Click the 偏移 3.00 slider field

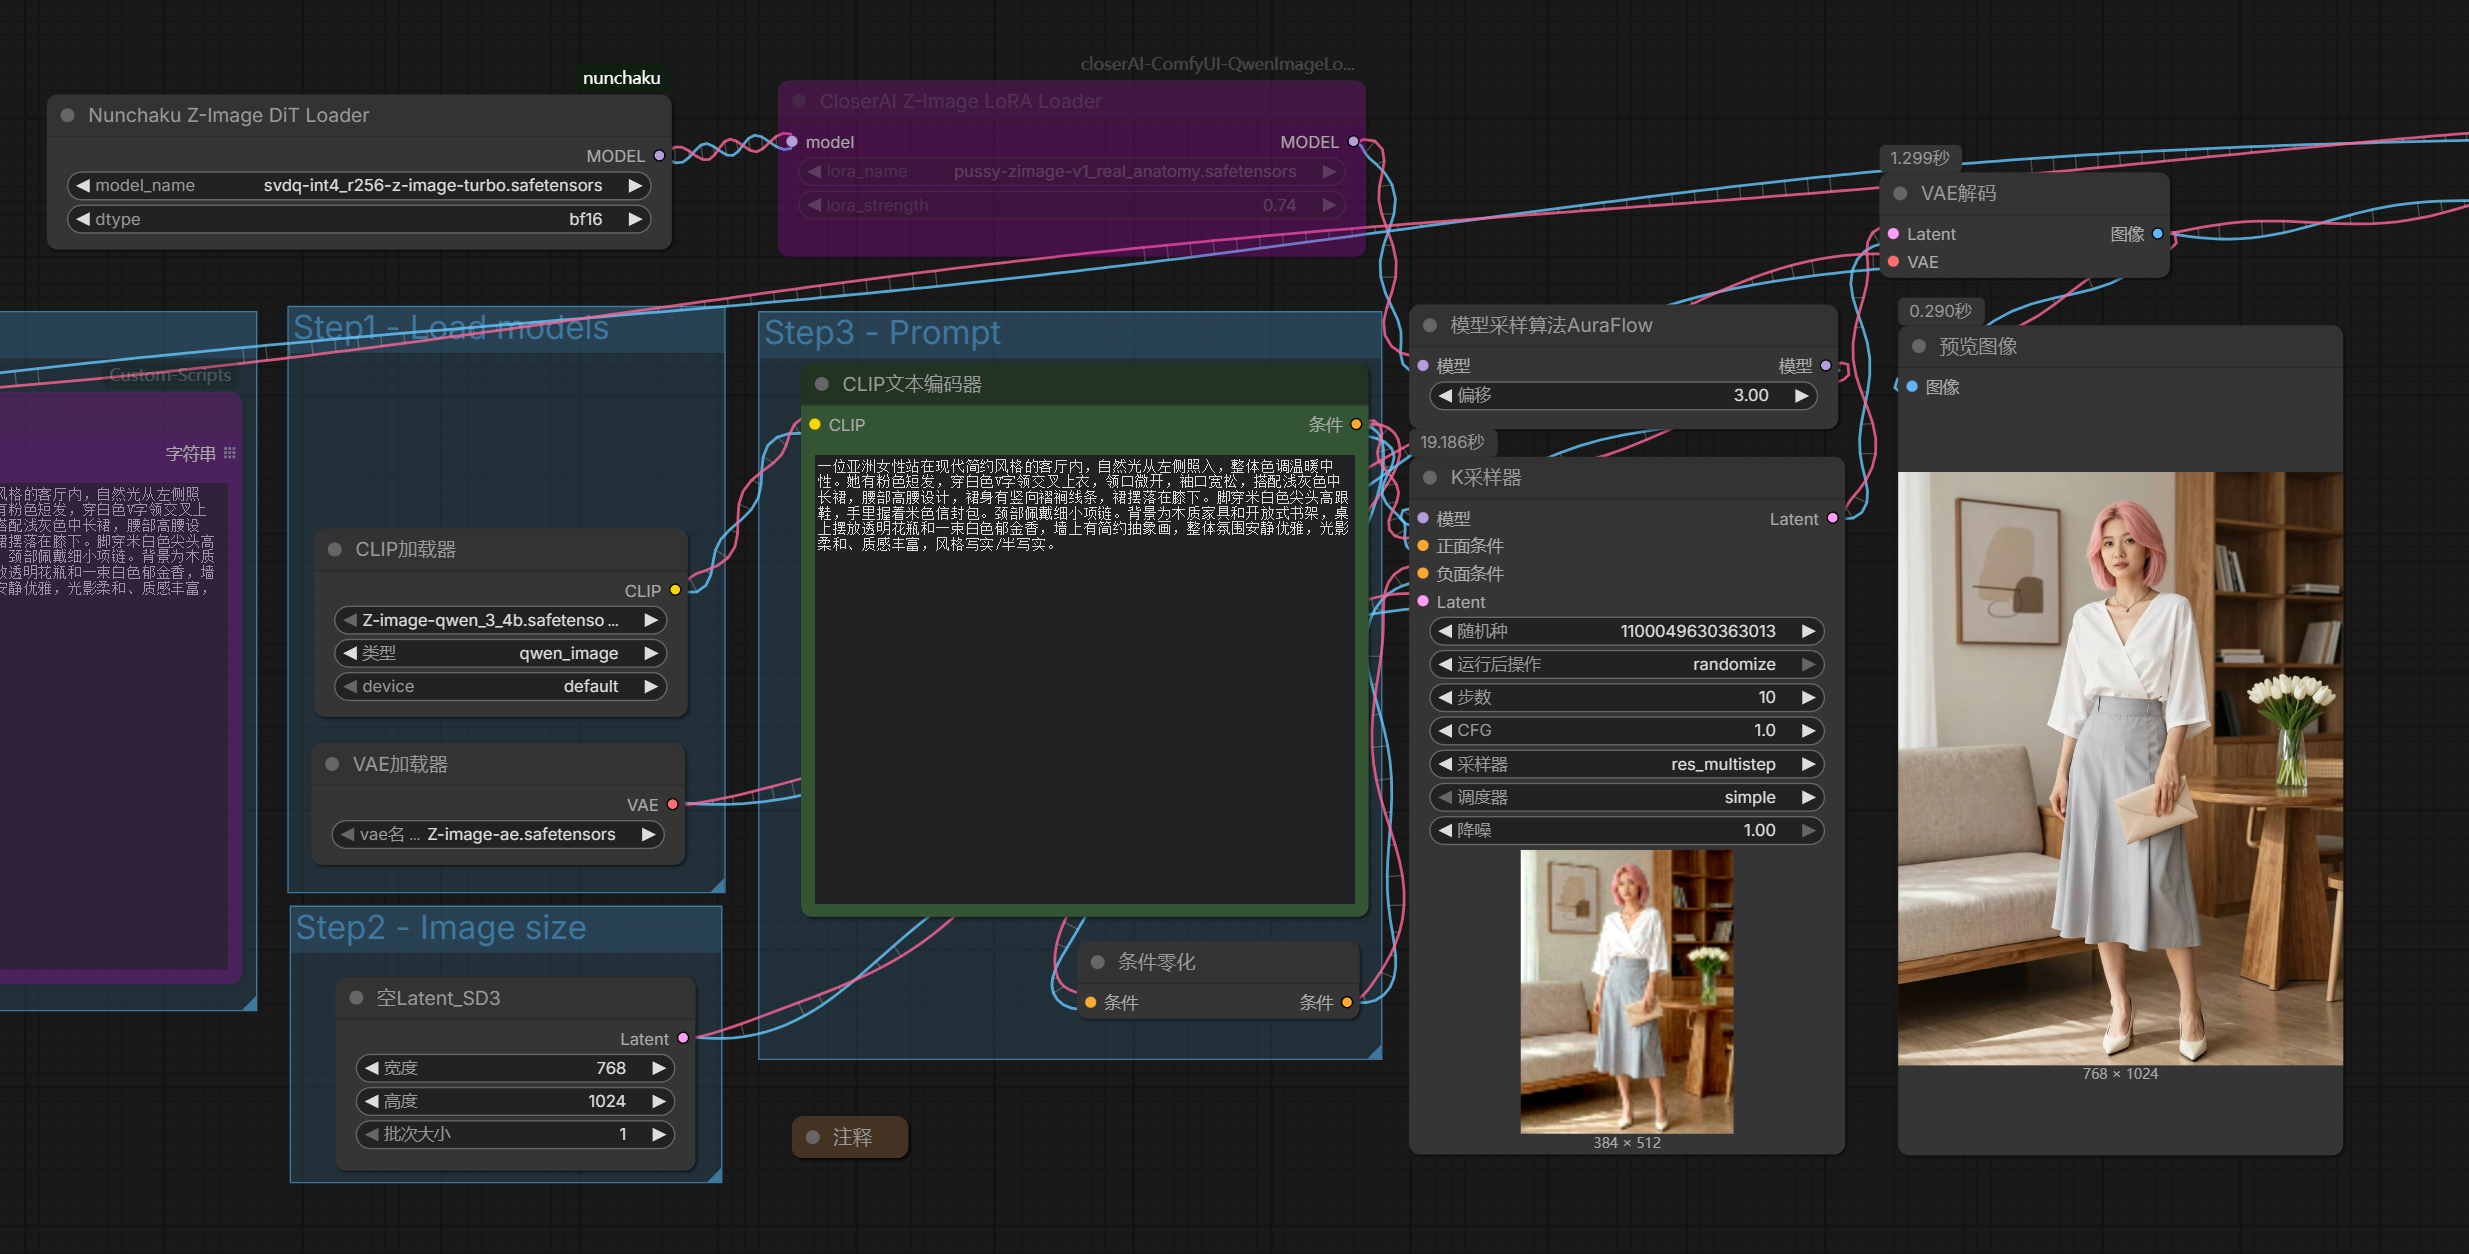(x=1623, y=395)
